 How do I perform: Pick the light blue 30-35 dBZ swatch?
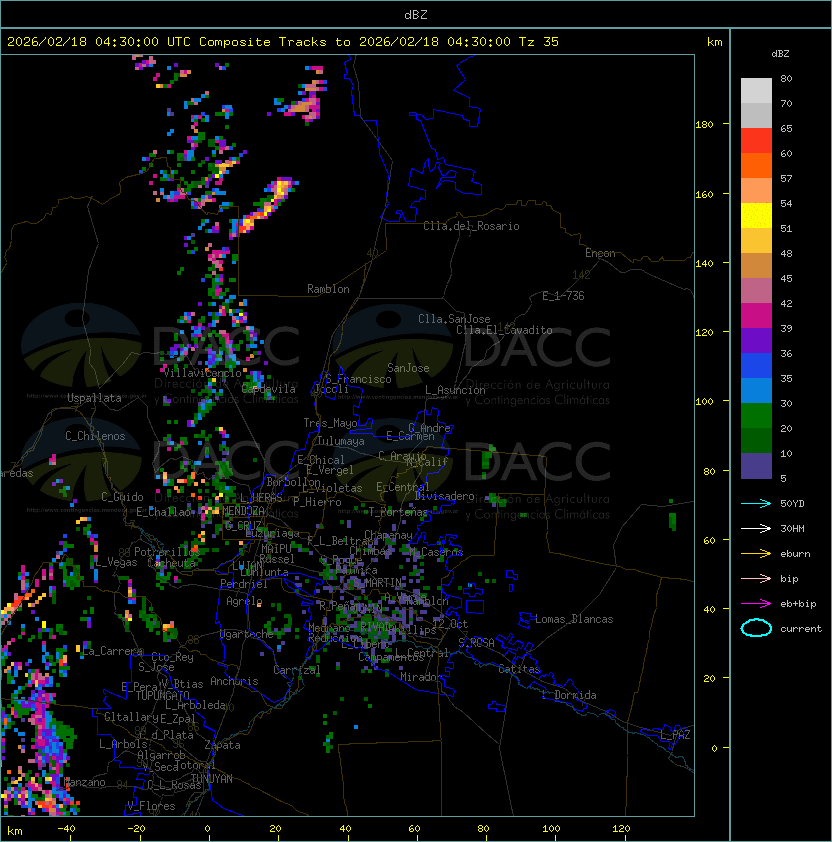tap(756, 391)
